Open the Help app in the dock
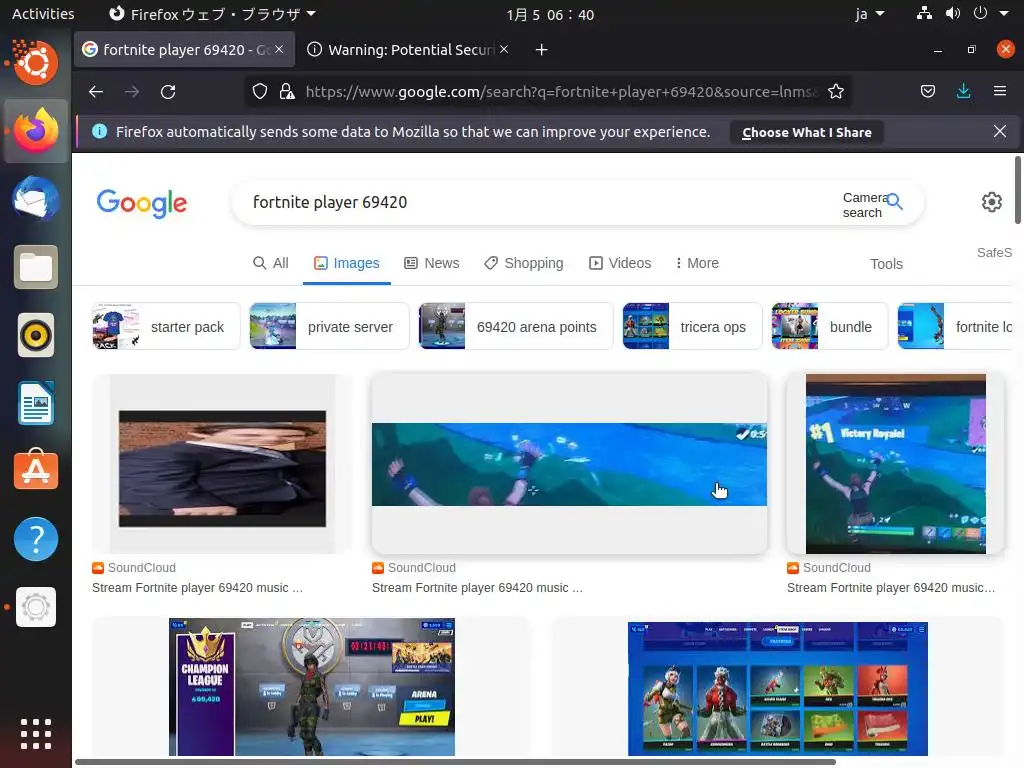Image resolution: width=1024 pixels, height=768 pixels. 36,539
